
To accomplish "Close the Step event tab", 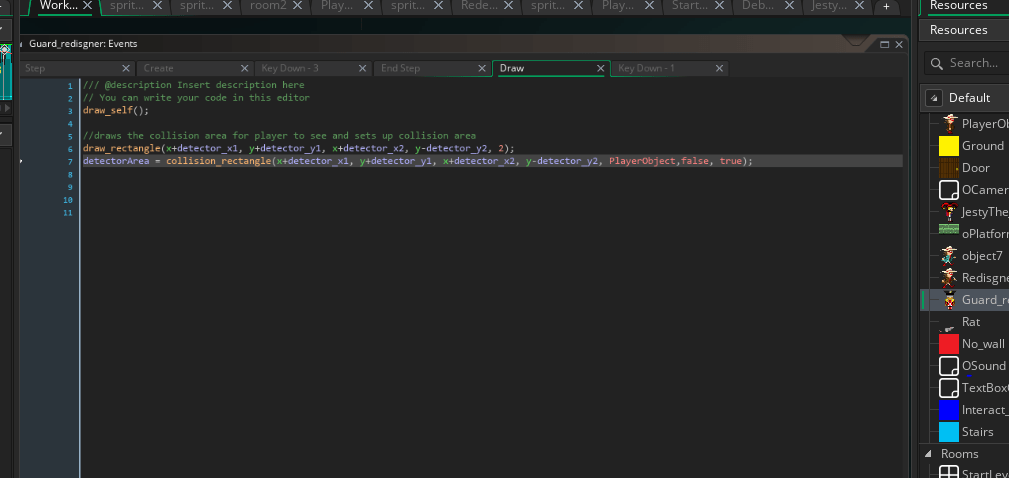I will coord(126,68).
